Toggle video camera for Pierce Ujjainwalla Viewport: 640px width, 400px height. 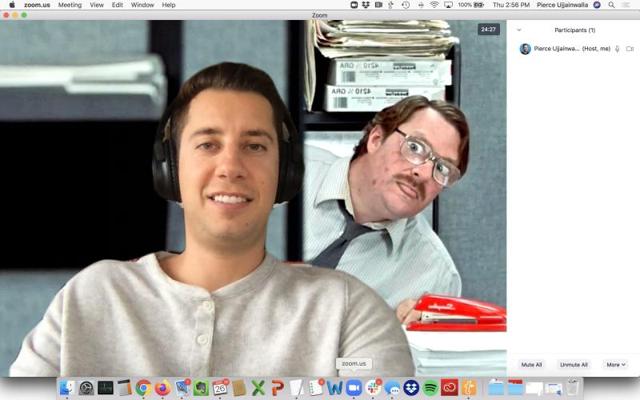pos(629,48)
